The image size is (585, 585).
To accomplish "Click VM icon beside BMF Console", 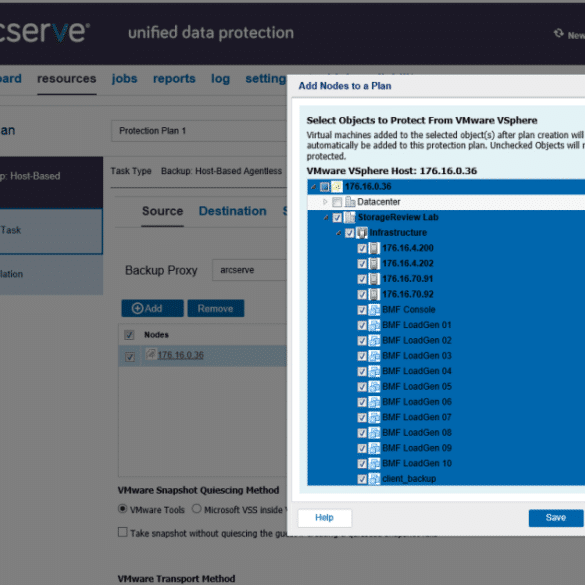I will 374,310.
